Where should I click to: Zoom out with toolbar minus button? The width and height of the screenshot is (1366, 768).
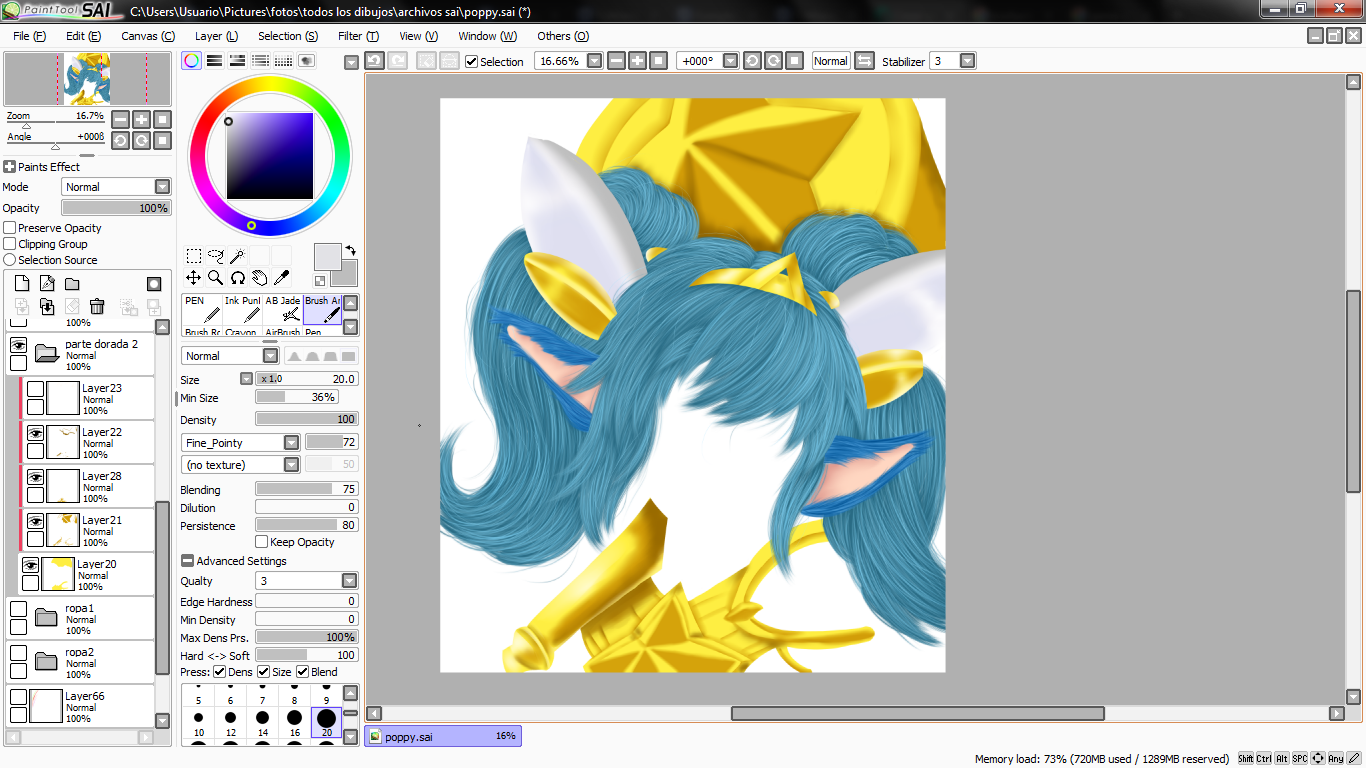pos(617,61)
